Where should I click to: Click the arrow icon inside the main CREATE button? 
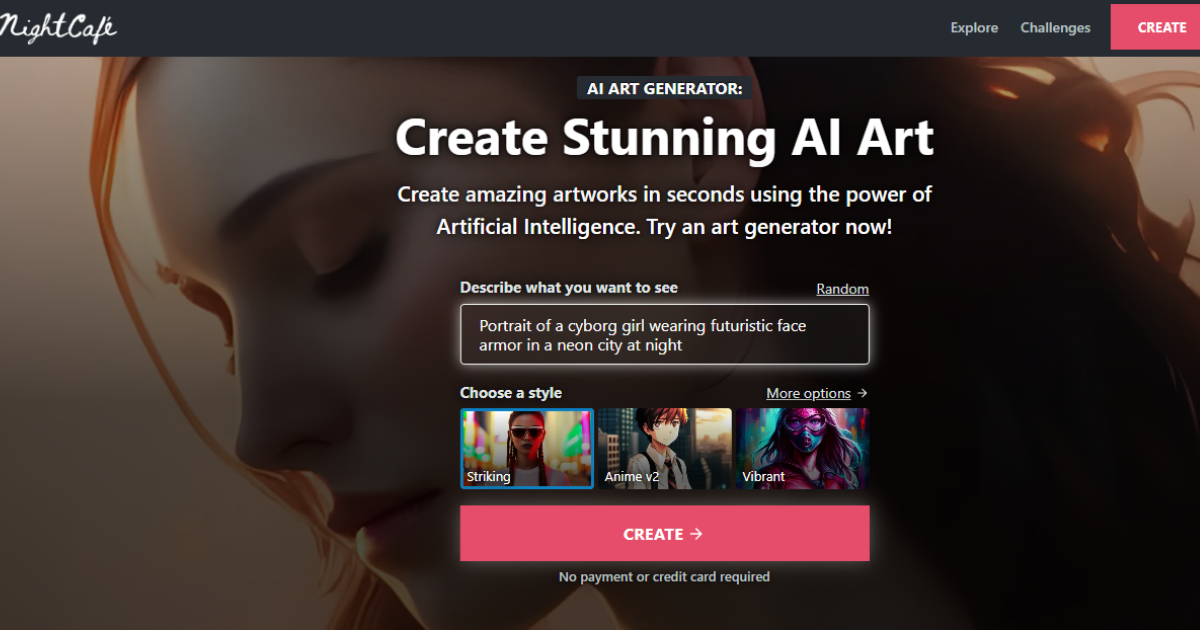point(697,534)
